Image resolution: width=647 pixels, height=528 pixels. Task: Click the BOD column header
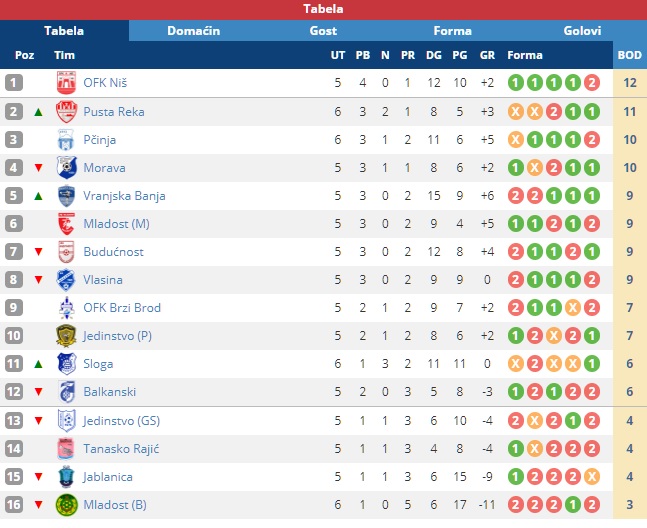pyautogui.click(x=630, y=55)
